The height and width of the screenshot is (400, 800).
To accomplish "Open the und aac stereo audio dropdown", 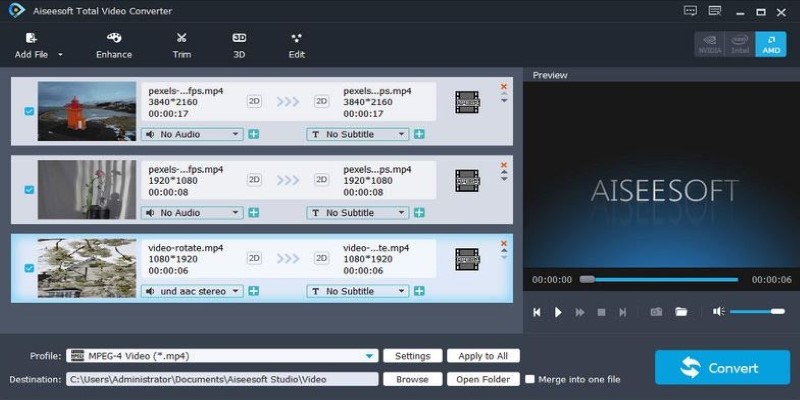I will click(x=236, y=291).
